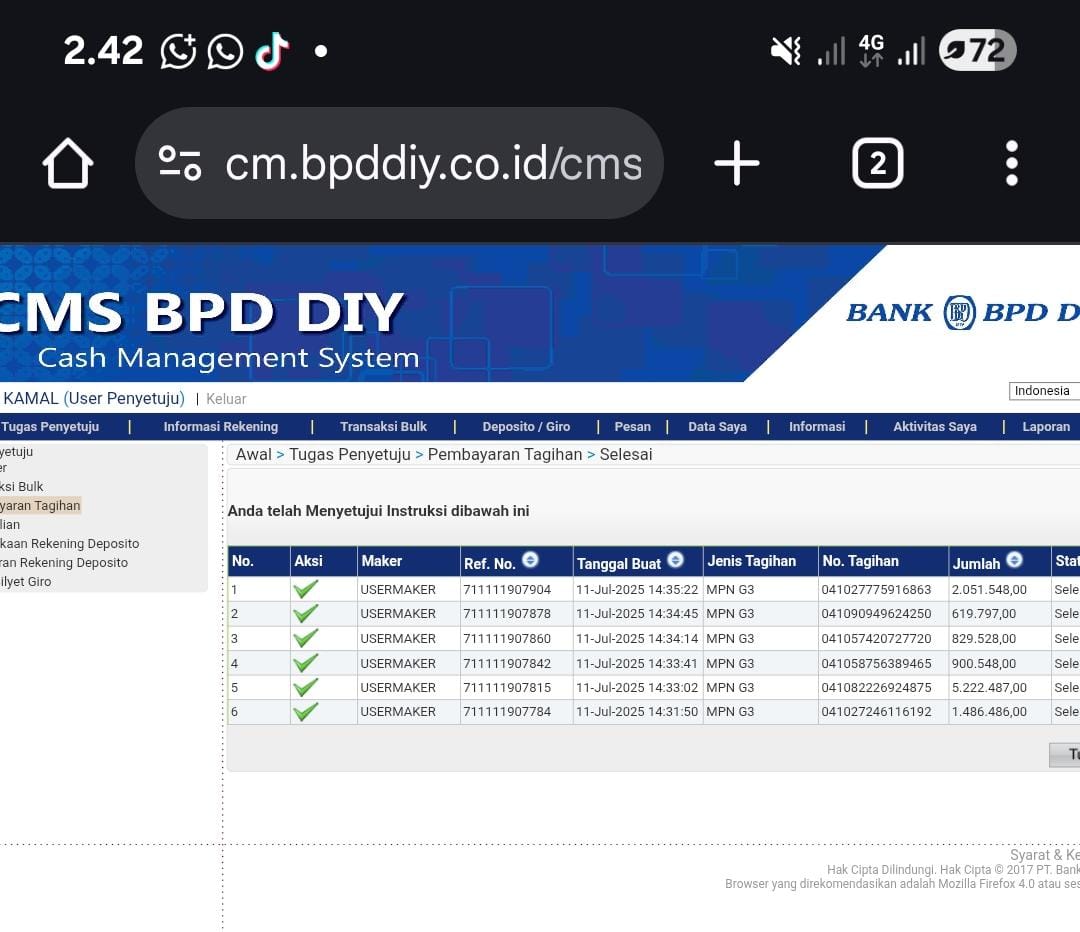This screenshot has width=1080, height=932.
Task: Open the Transaksi Bulk menu
Action: tap(383, 427)
